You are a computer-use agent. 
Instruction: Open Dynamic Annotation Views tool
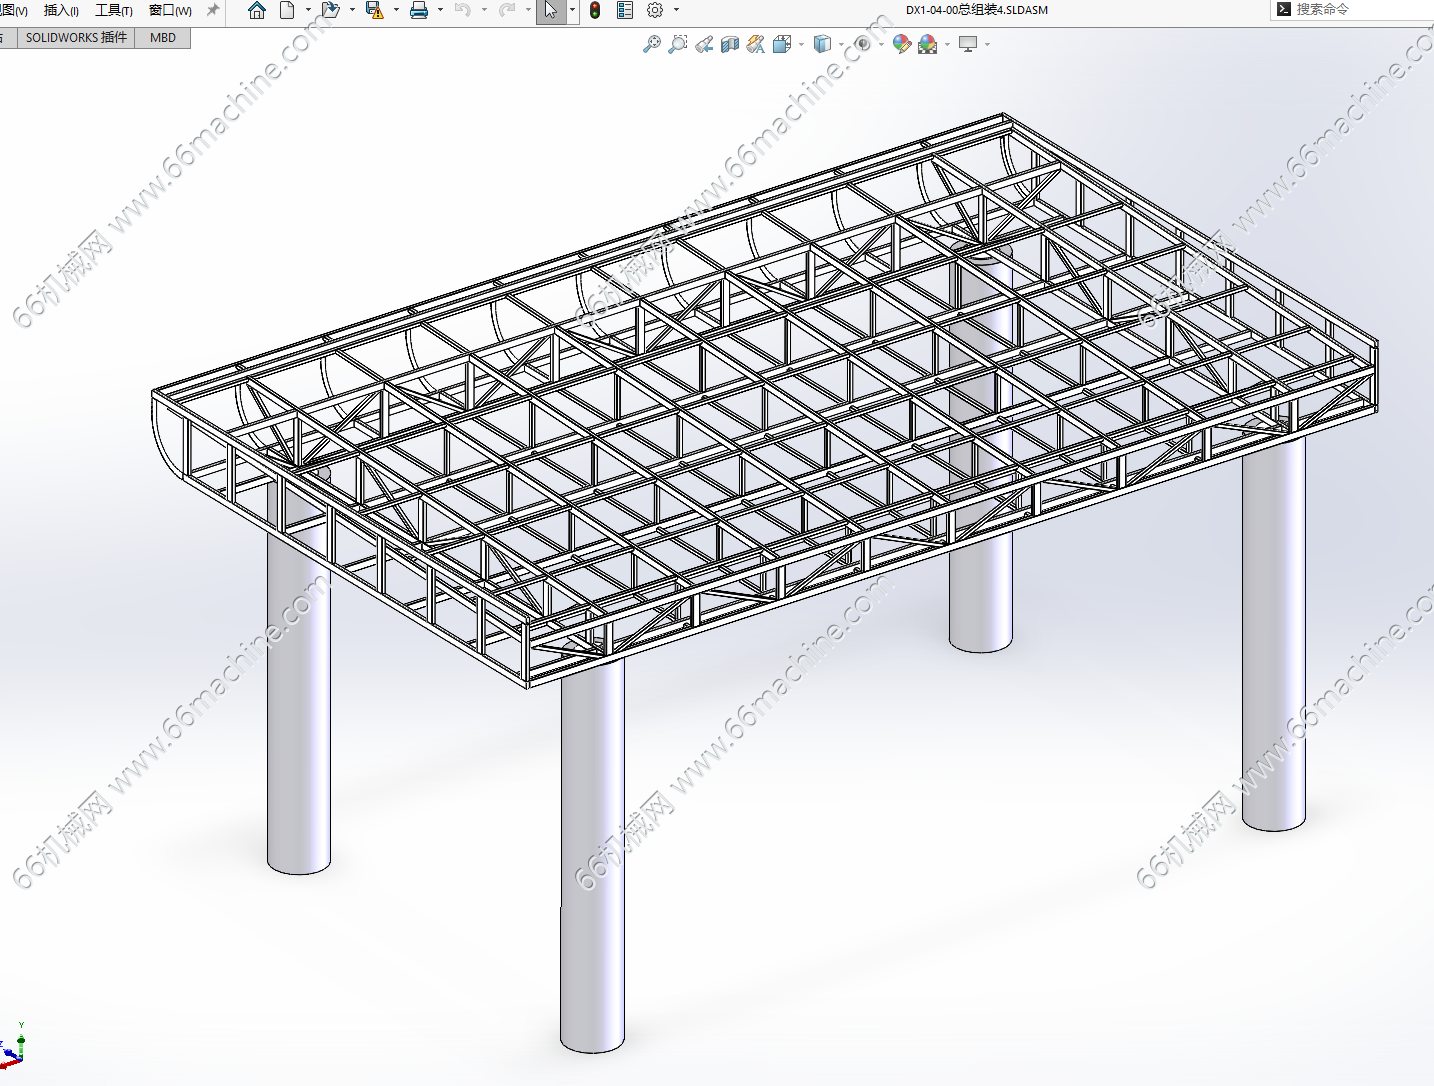(756, 44)
